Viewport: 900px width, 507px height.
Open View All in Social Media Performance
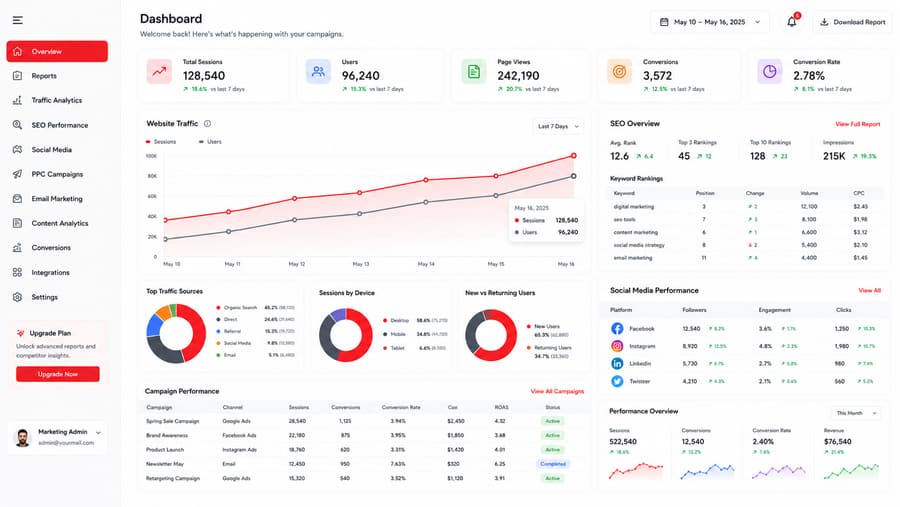coord(870,291)
